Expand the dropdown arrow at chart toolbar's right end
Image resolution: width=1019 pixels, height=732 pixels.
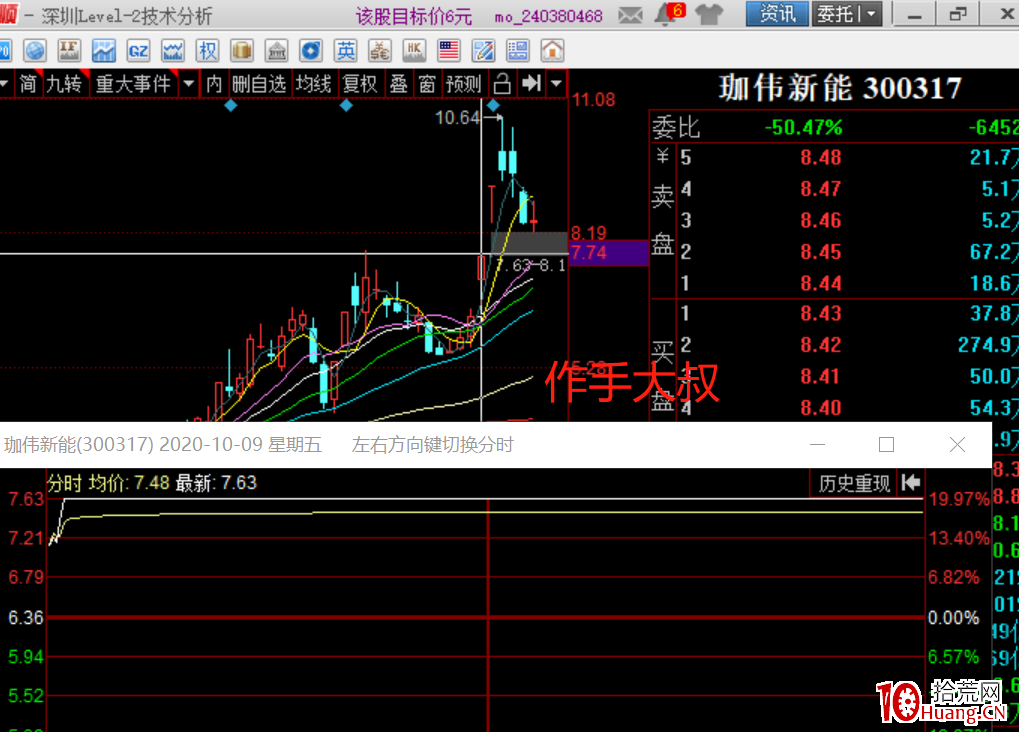coord(556,83)
